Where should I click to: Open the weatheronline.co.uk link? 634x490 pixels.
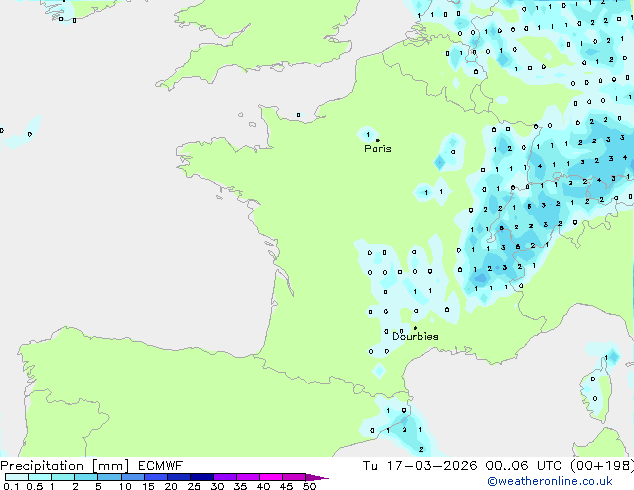click(x=550, y=481)
